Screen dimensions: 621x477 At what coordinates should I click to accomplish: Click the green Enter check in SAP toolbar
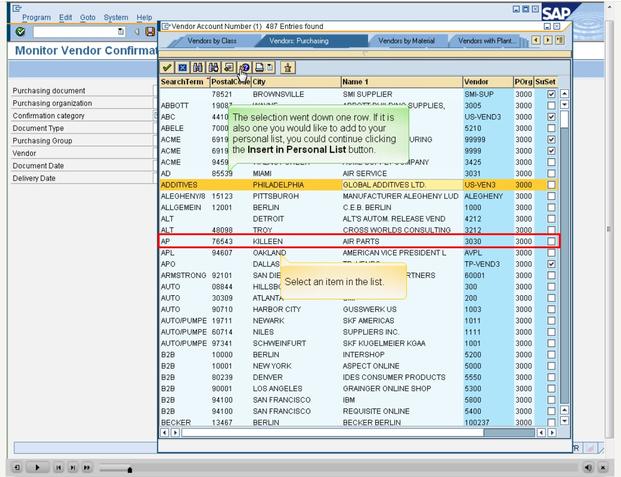click(x=20, y=32)
